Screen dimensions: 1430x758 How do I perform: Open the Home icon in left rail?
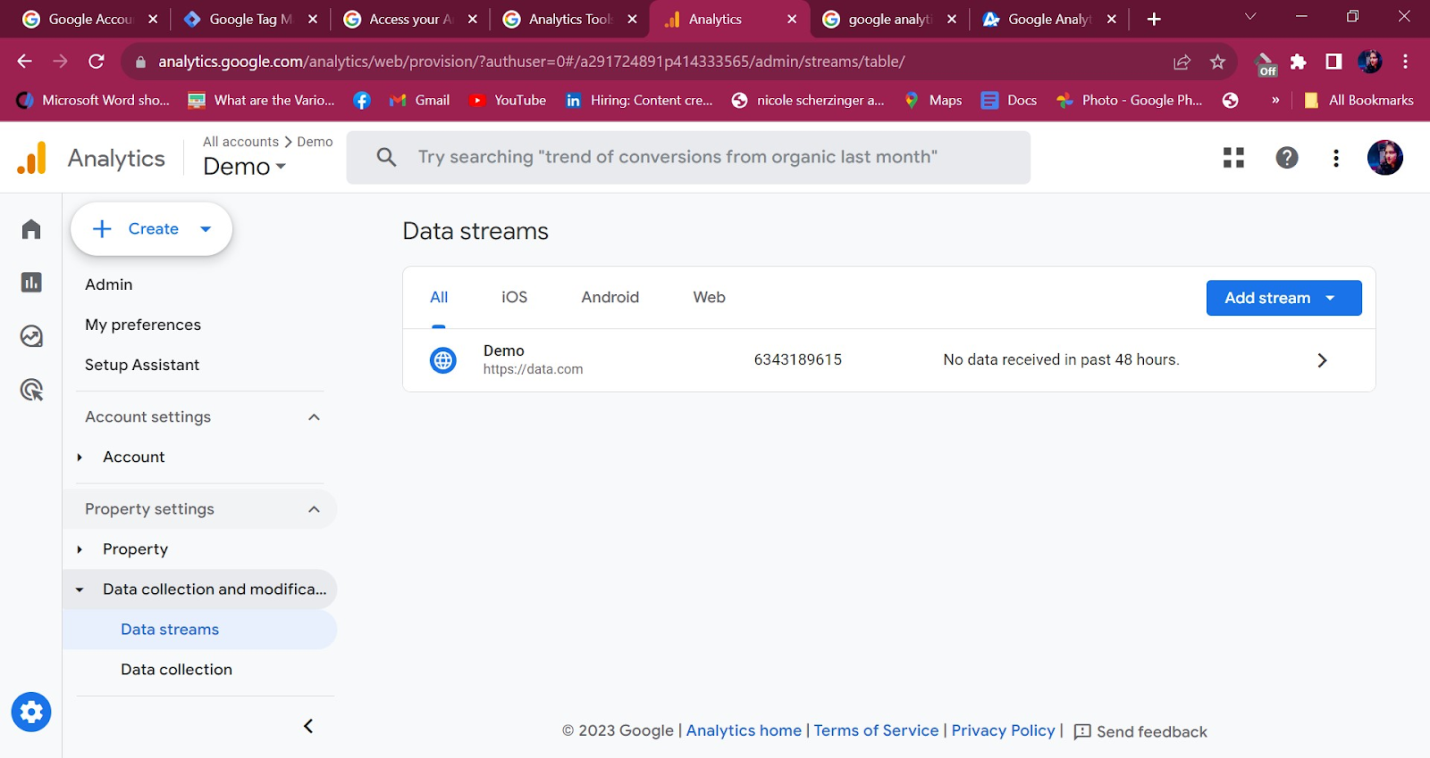point(31,229)
